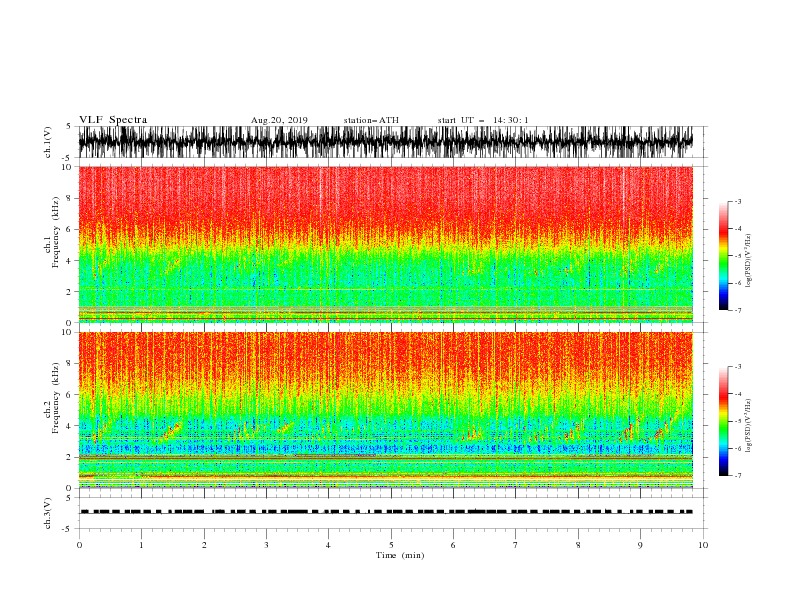Click the "-5" tick on ch.3 voltage axis

pos(68,529)
